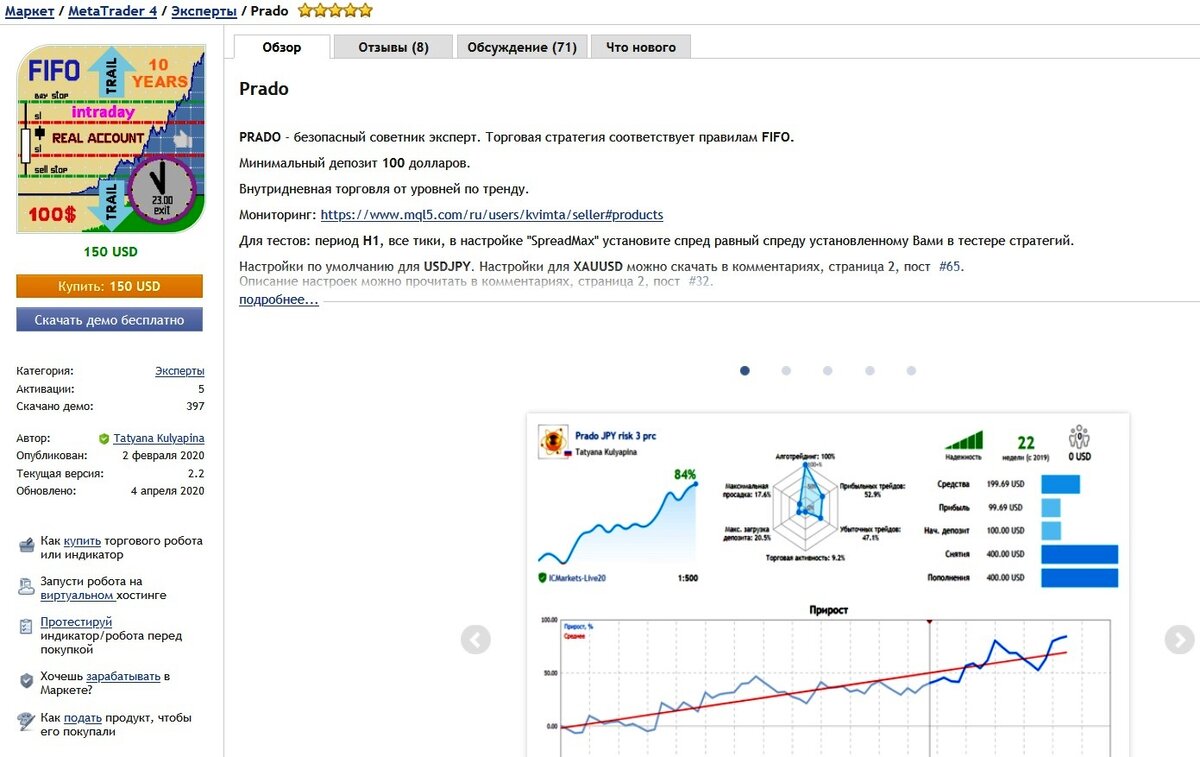Image resolution: width=1200 pixels, height=757 pixels.
Task: Click the 'Активации: 5' row
Action: point(110,389)
